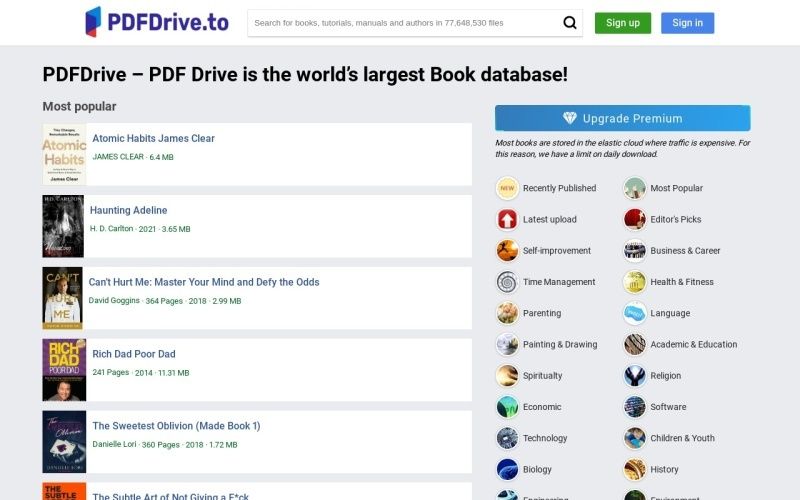The height and width of the screenshot is (500, 800).
Task: Click the Sign in button
Action: [x=687, y=23]
